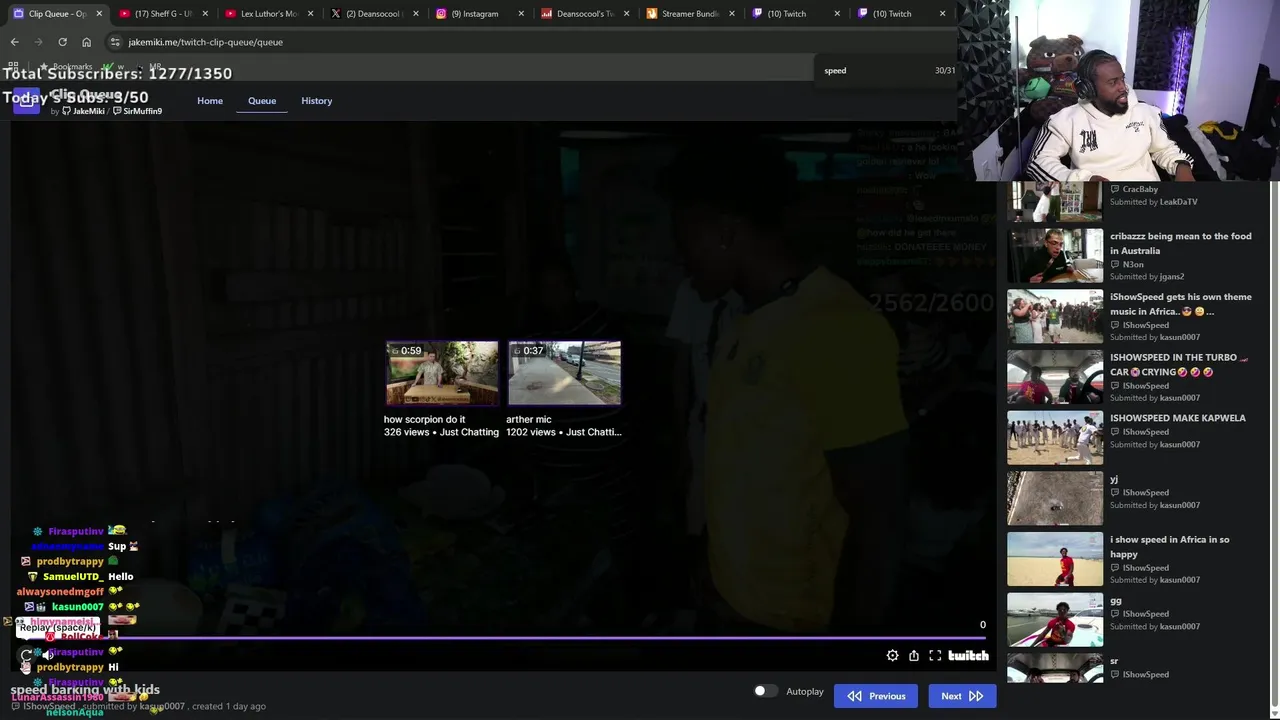
Task: Open the browser home page icon
Action: click(86, 42)
